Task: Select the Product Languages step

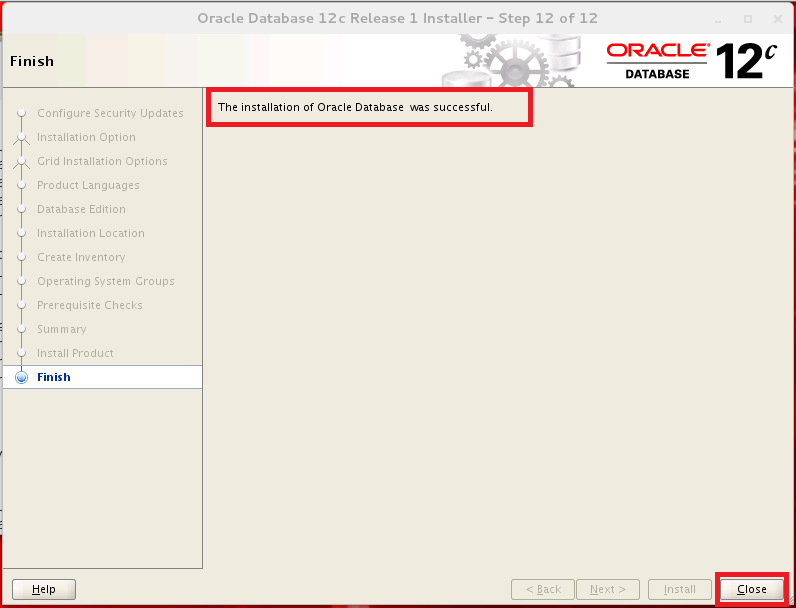Action: coord(88,185)
